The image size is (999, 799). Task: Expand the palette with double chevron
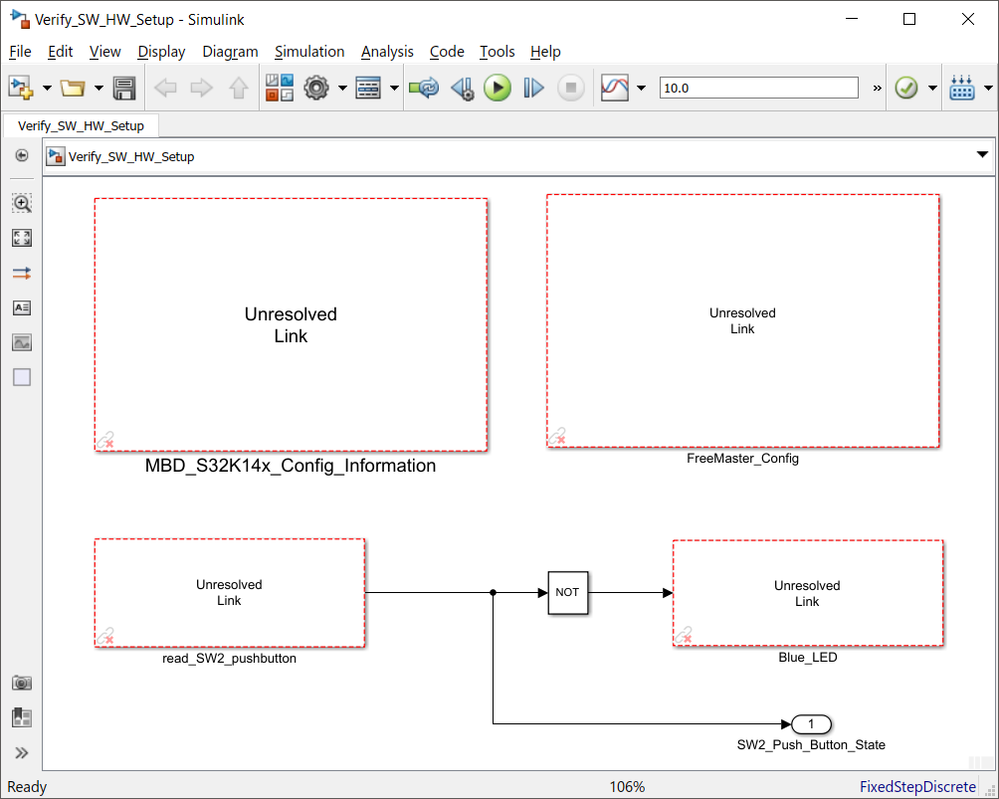pos(22,753)
